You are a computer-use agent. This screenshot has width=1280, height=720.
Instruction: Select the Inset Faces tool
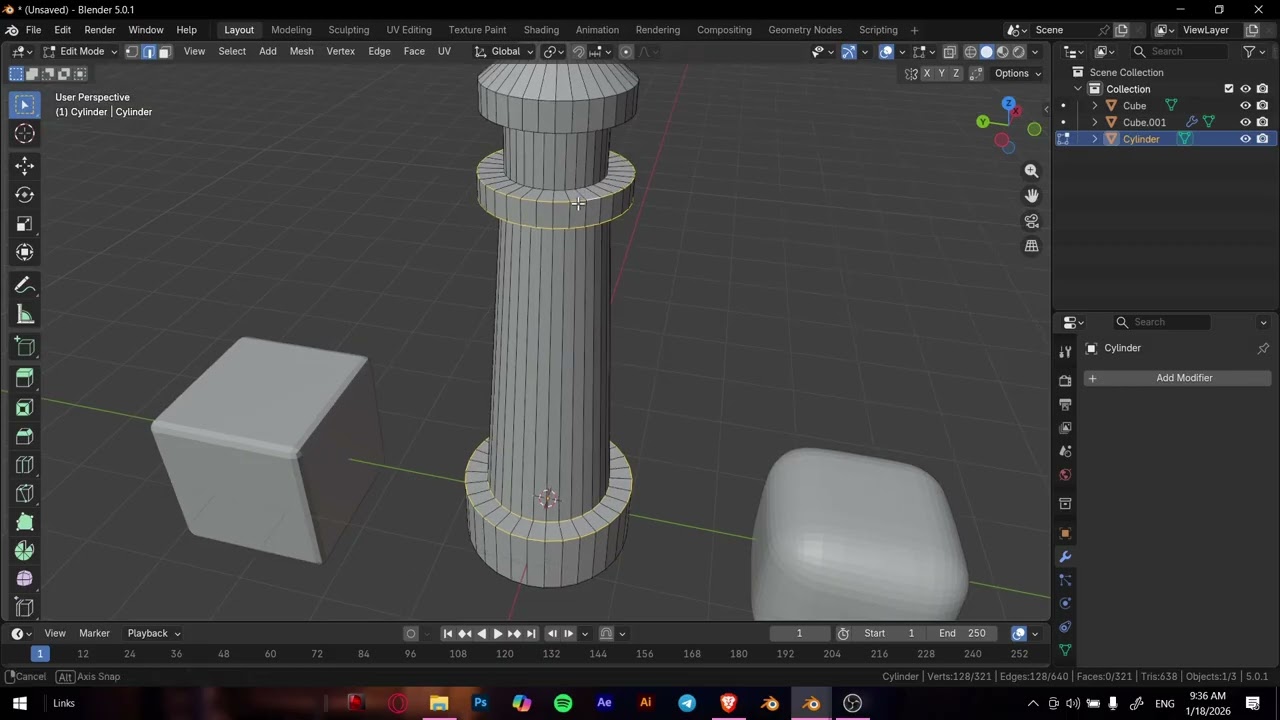pyautogui.click(x=25, y=407)
